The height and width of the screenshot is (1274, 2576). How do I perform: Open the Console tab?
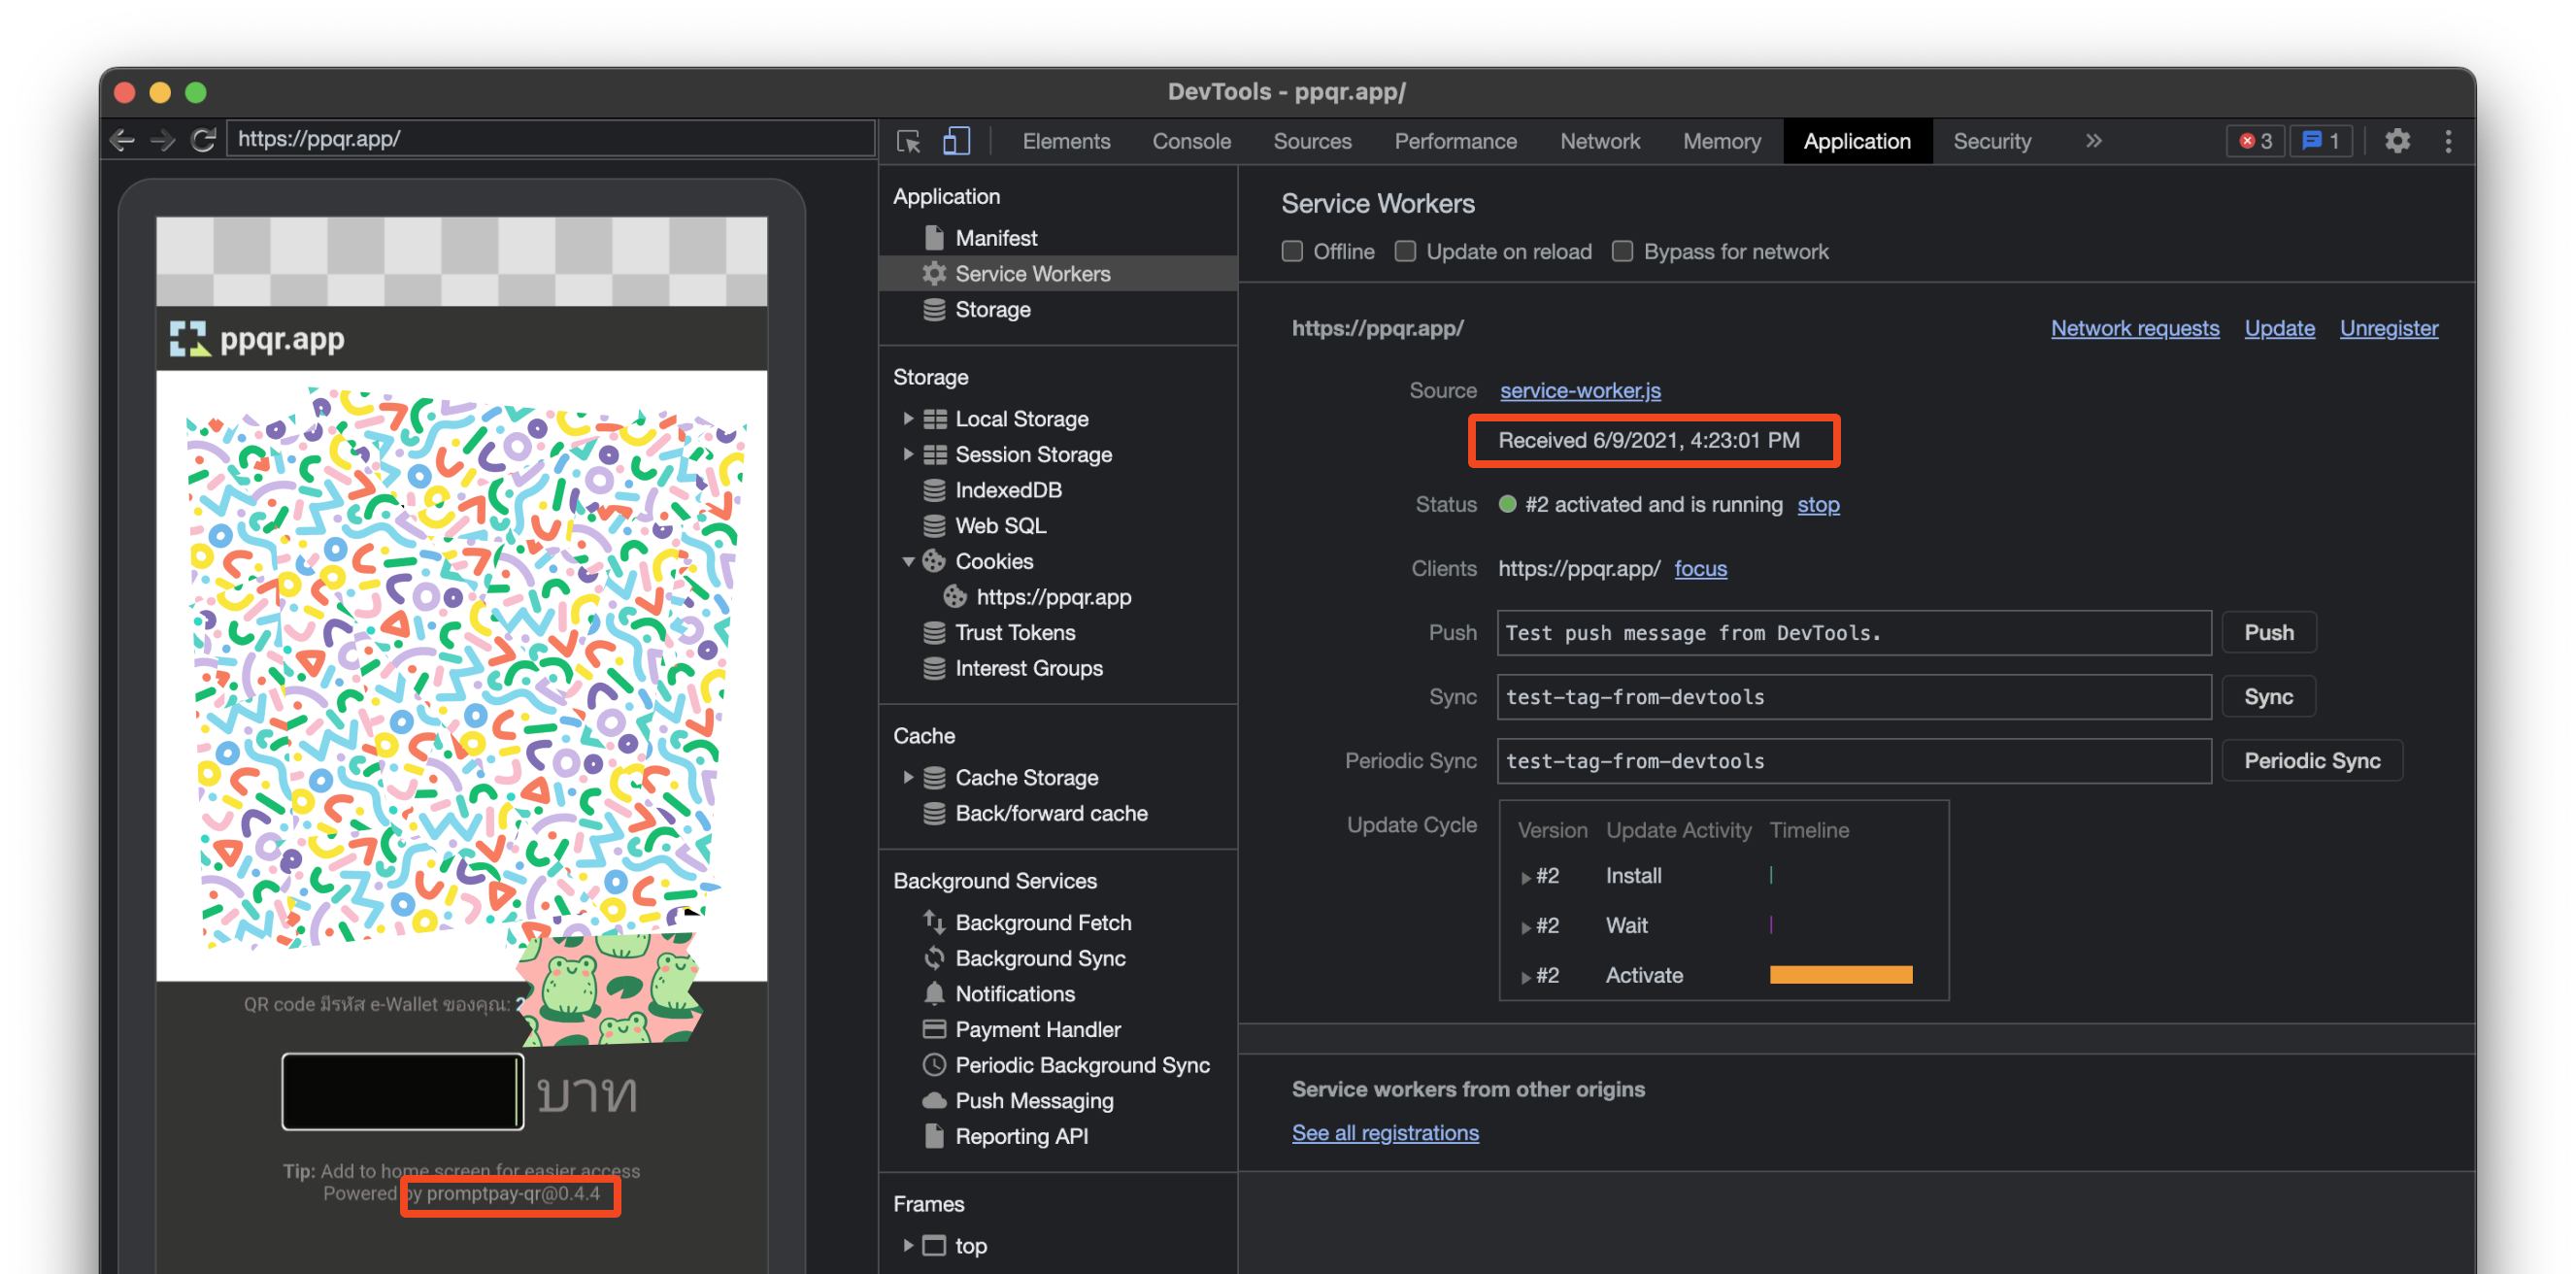[1191, 141]
